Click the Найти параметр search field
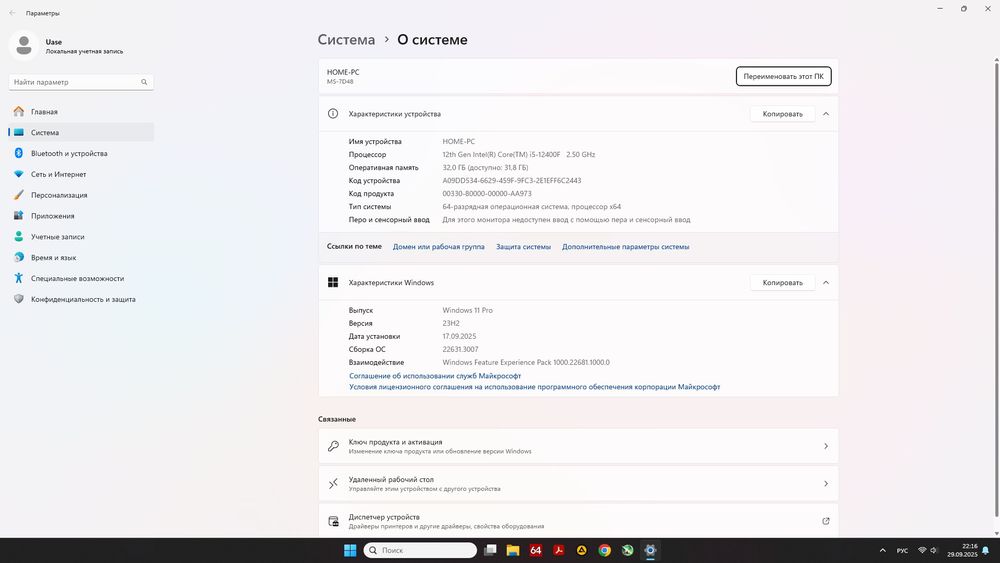Screen dimensions: 1000x563 pyautogui.click(x=81, y=82)
